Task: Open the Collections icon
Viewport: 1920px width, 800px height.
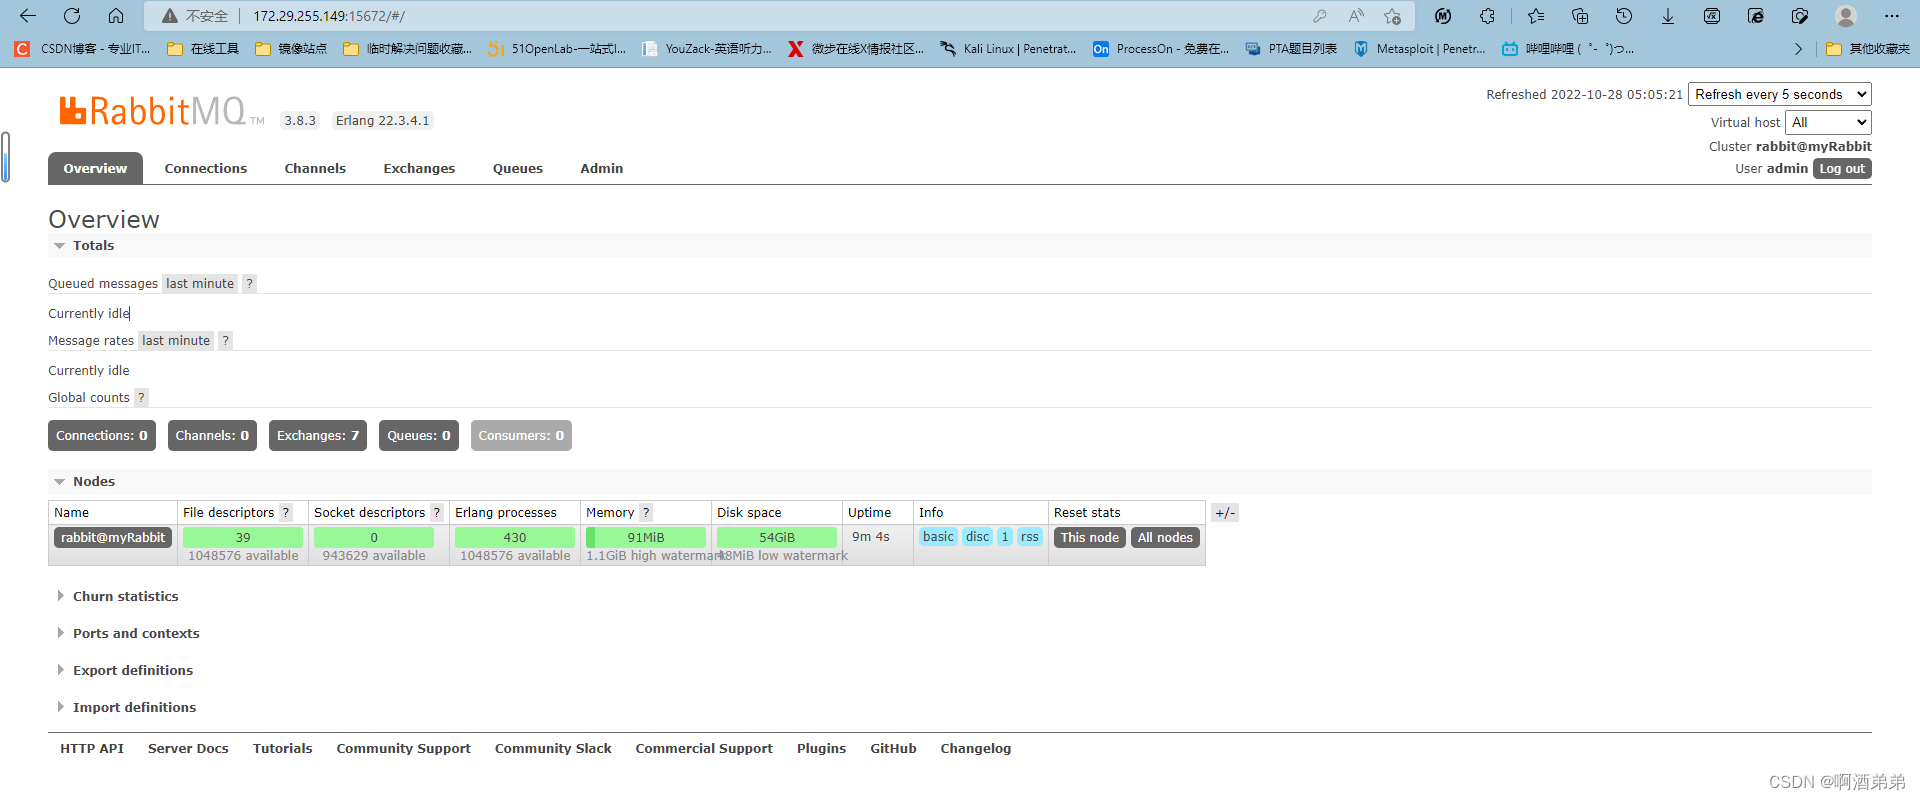Action: (1580, 16)
